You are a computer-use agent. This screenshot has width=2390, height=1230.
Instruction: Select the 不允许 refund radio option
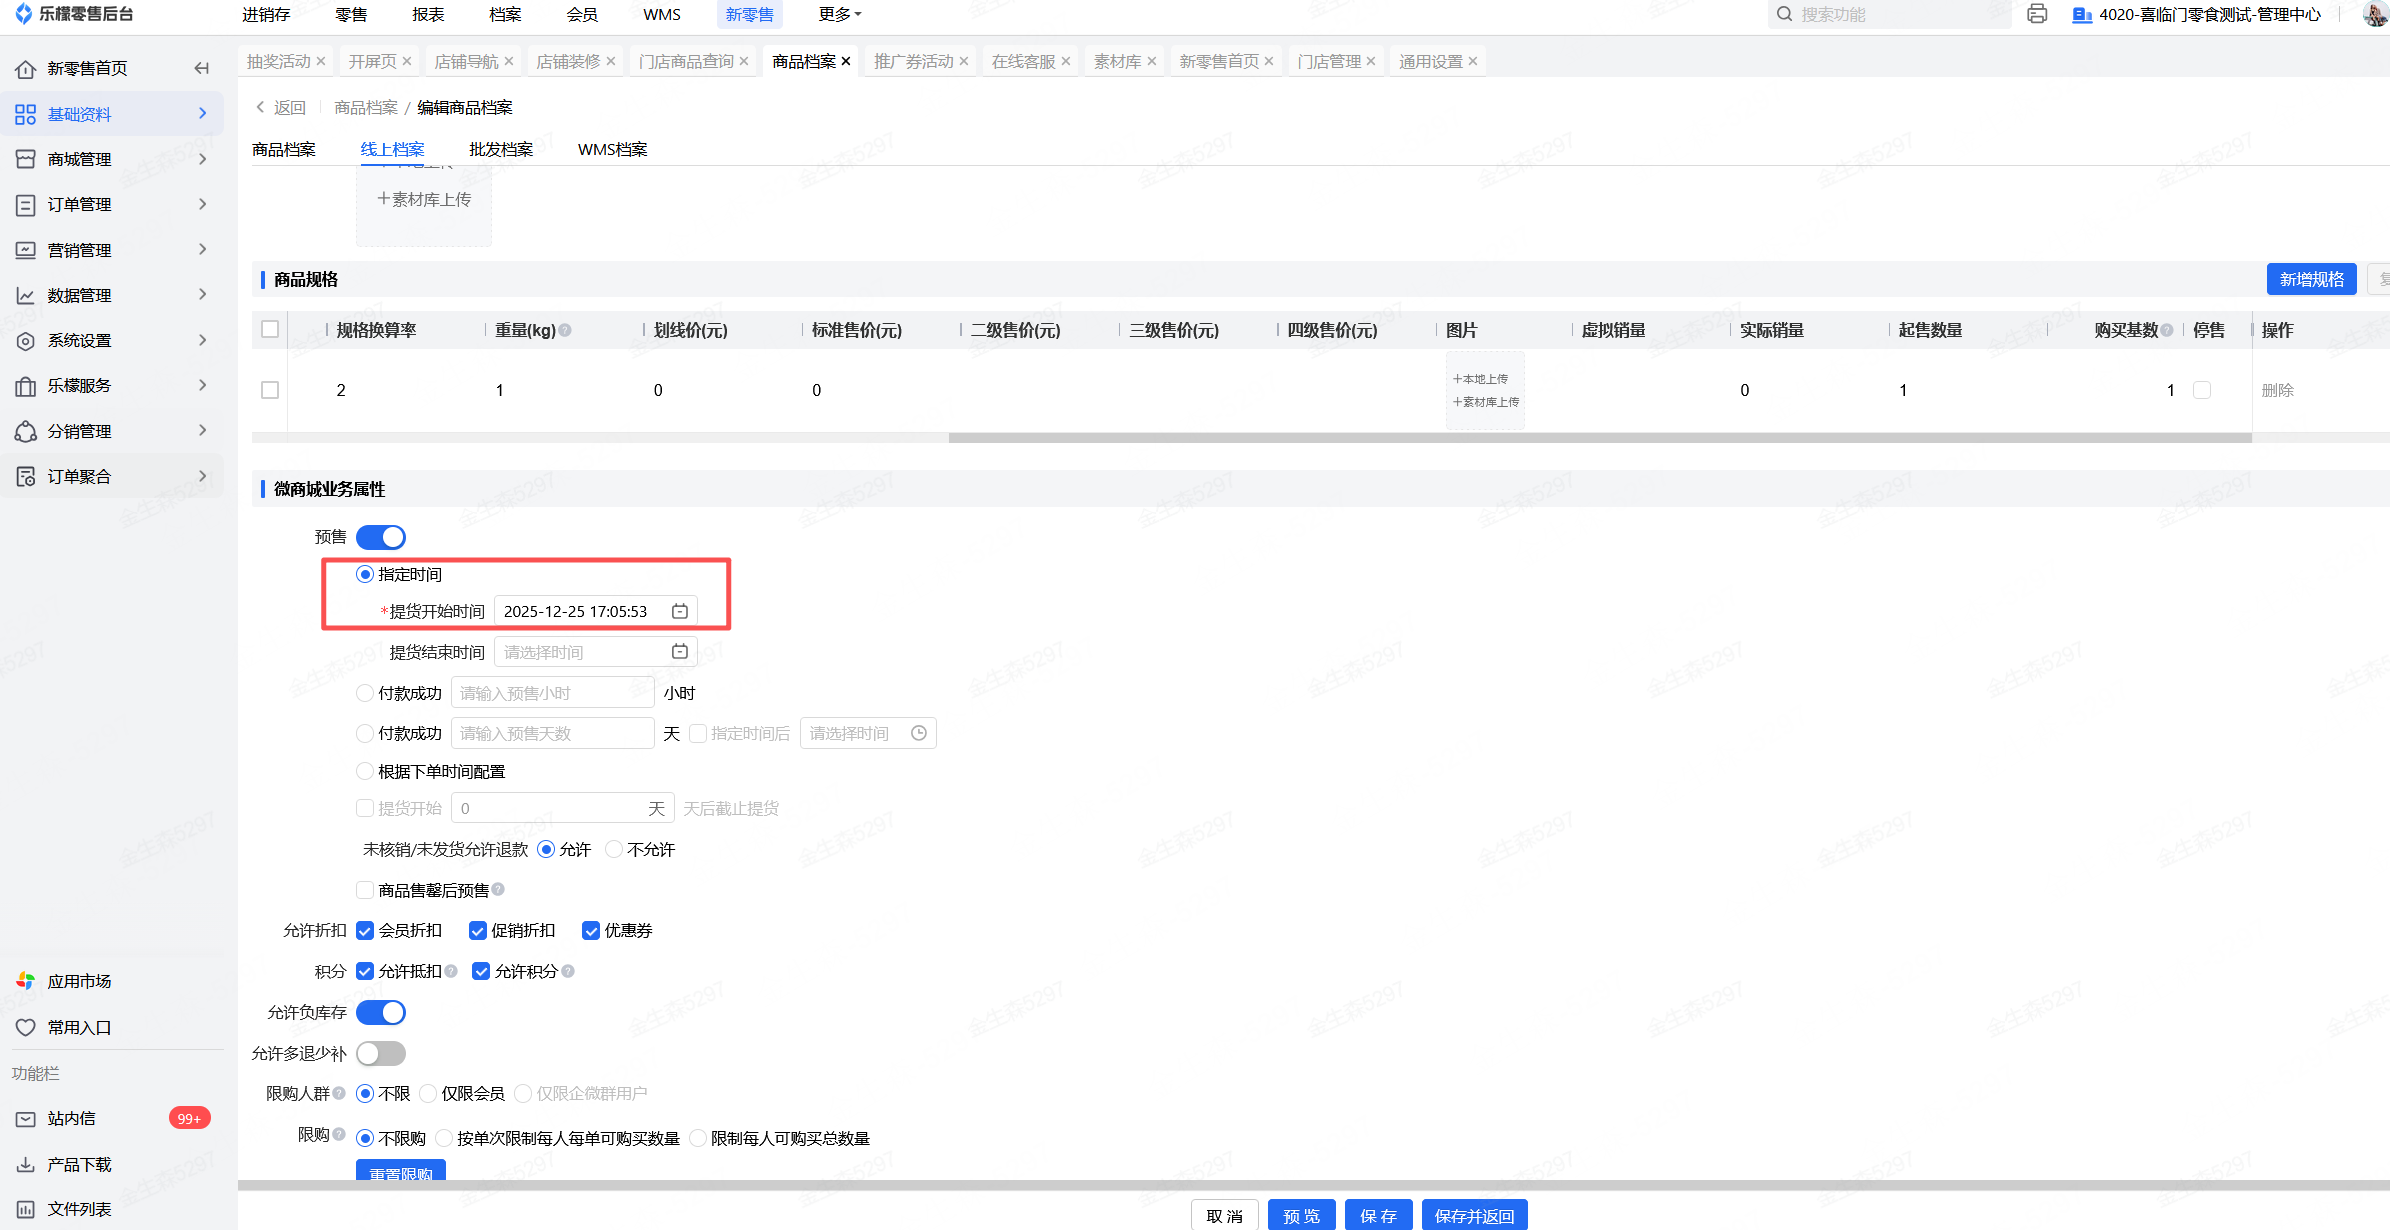615,849
